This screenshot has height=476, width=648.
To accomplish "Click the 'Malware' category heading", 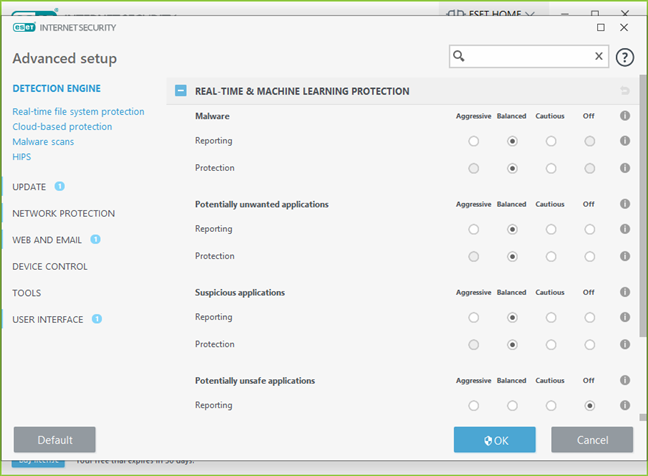I will [x=212, y=116].
